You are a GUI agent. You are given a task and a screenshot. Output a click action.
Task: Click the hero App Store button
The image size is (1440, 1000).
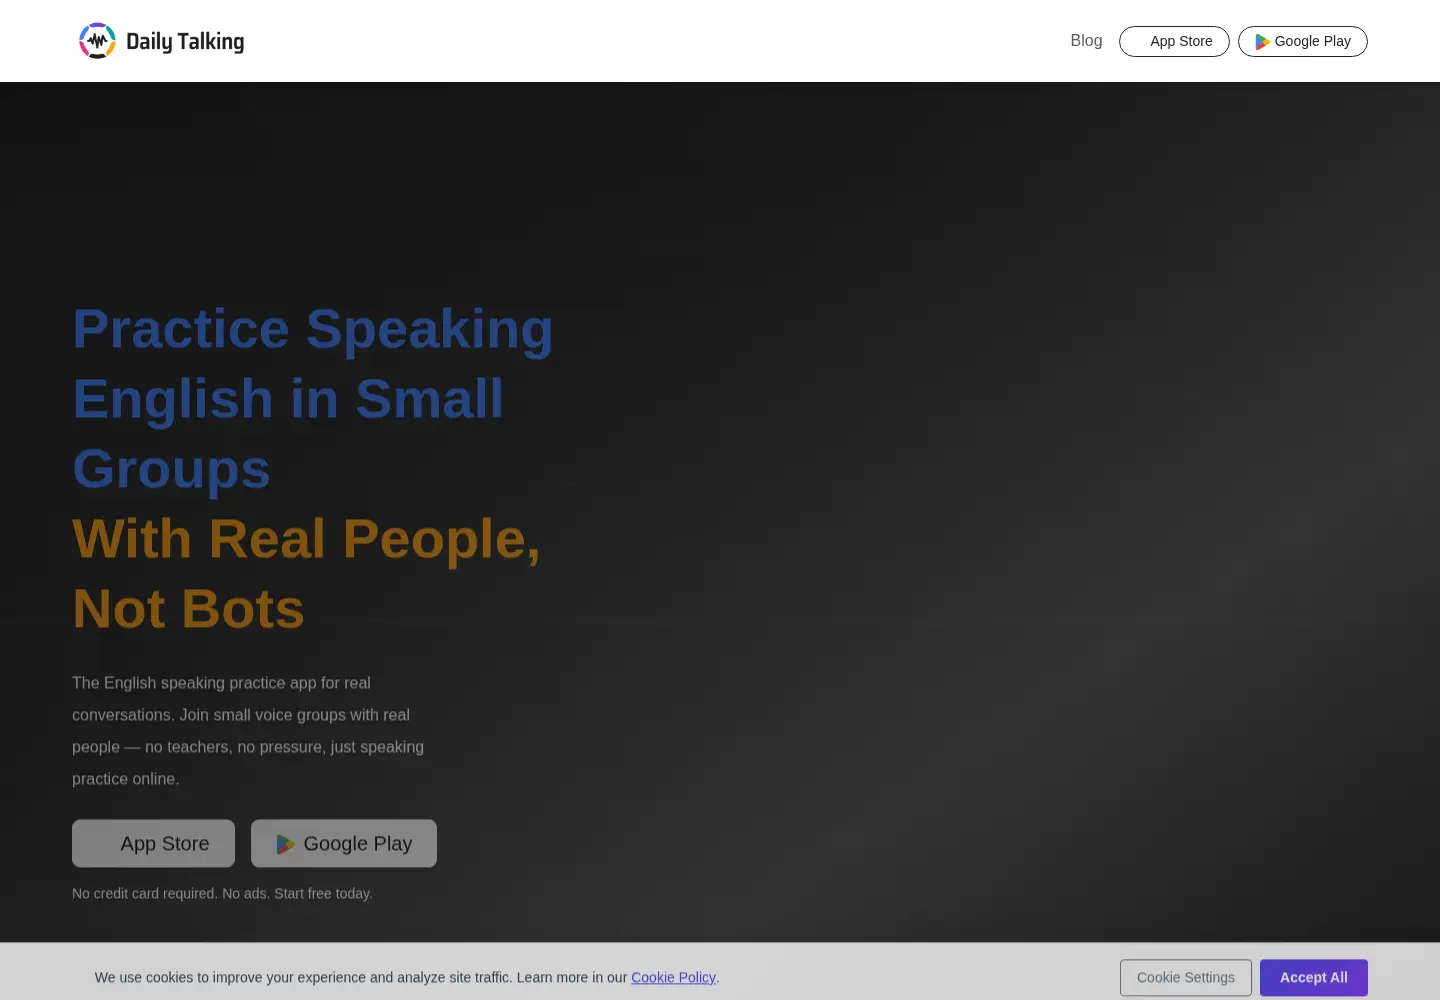[x=153, y=843]
